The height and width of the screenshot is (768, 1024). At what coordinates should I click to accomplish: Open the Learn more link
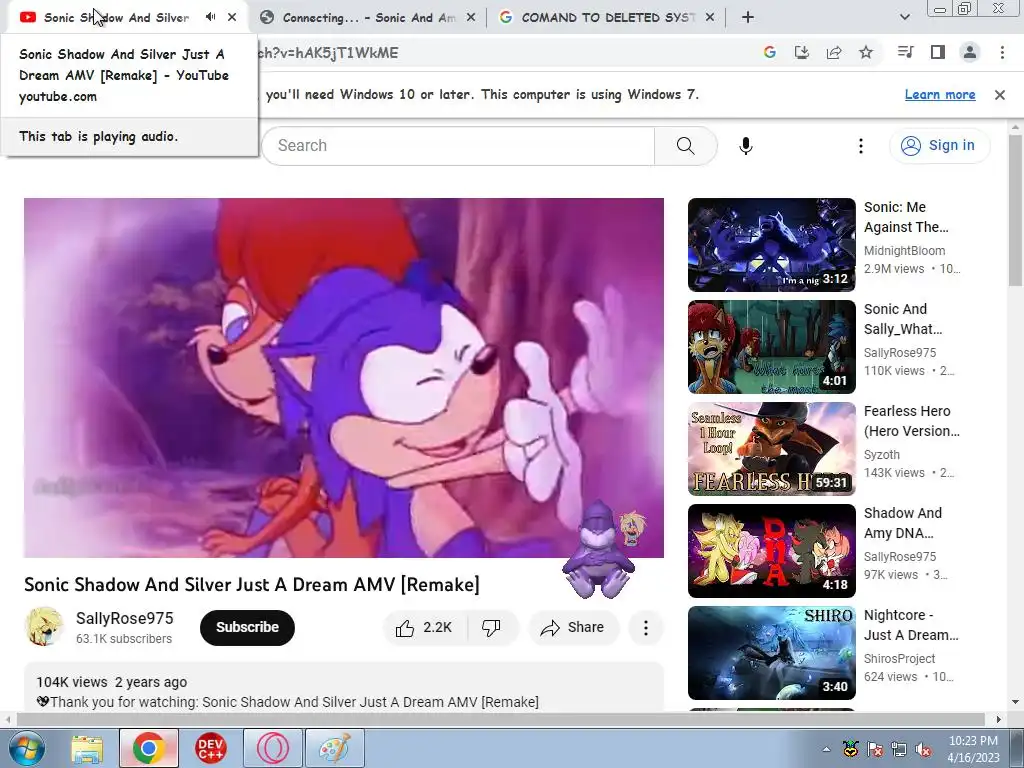[940, 95]
